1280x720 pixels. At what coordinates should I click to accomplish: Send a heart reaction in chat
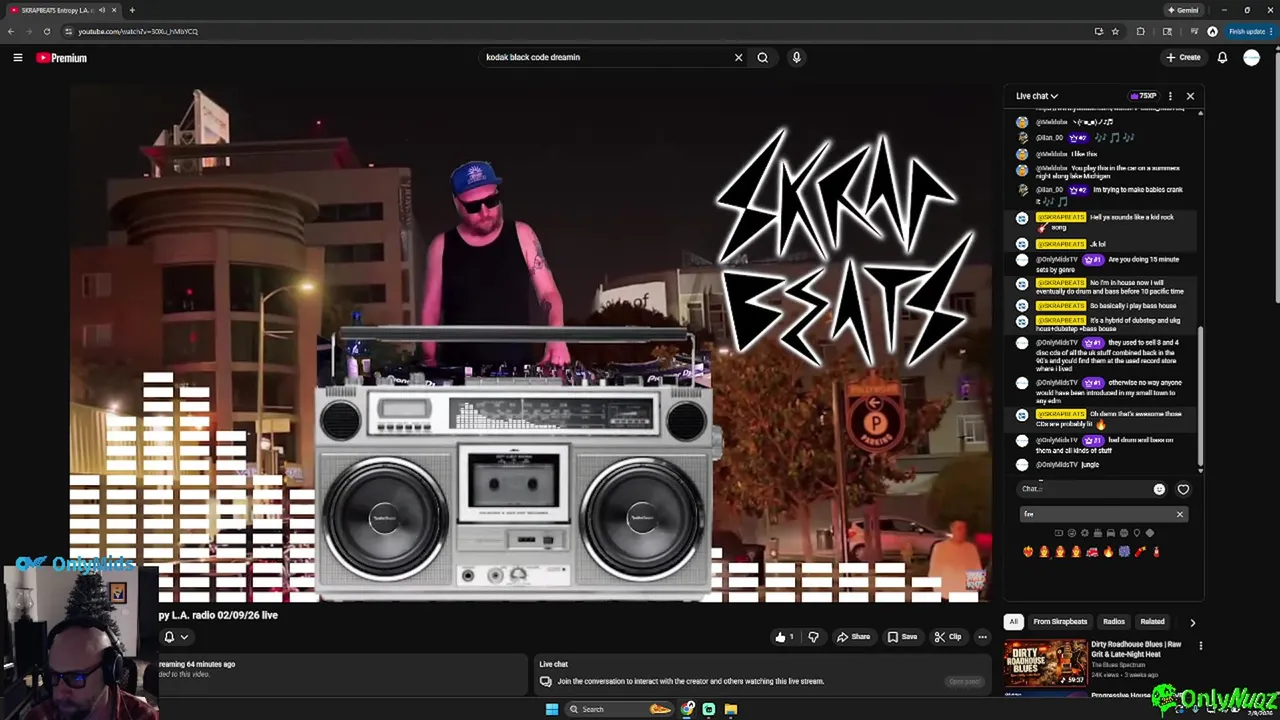[x=1183, y=489]
